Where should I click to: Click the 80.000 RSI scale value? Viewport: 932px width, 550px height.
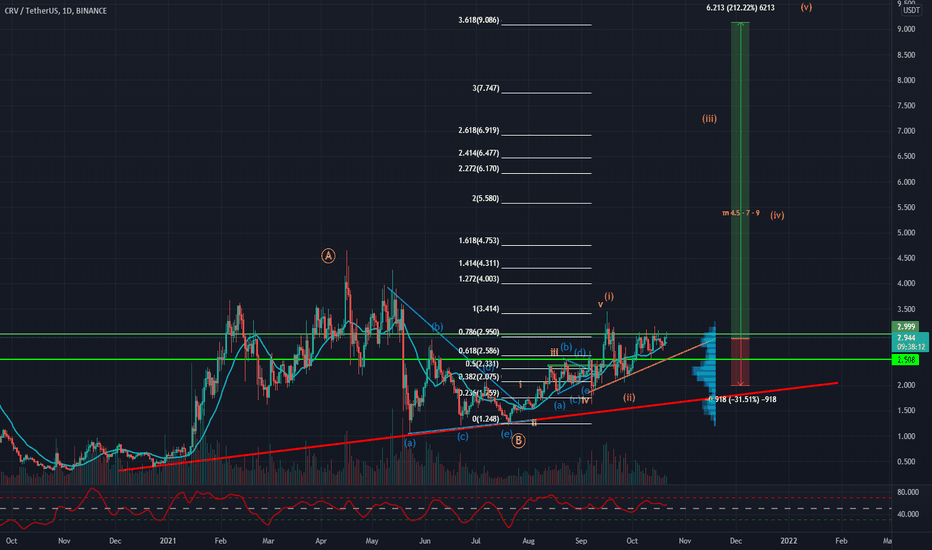point(908,492)
